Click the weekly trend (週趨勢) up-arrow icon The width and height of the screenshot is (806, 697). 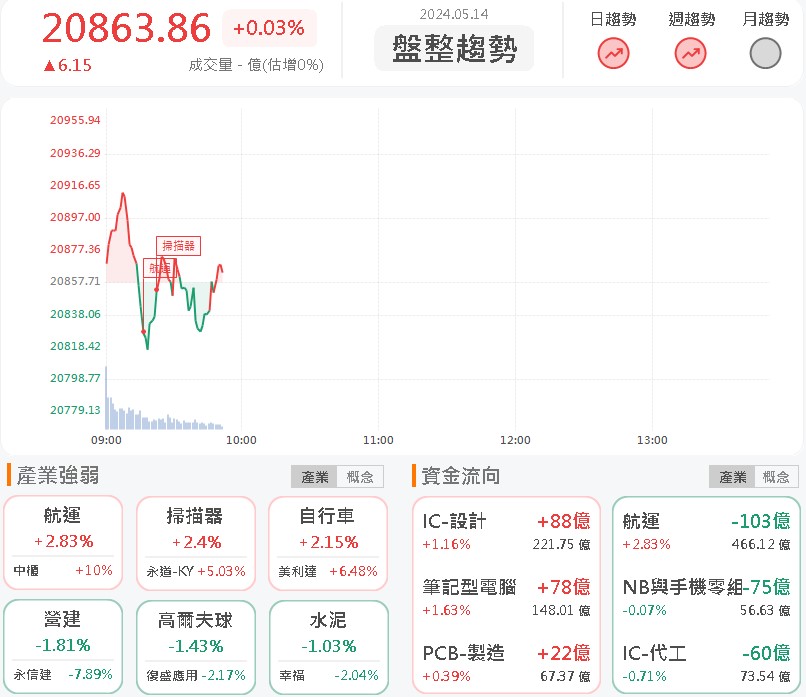(x=690, y=53)
